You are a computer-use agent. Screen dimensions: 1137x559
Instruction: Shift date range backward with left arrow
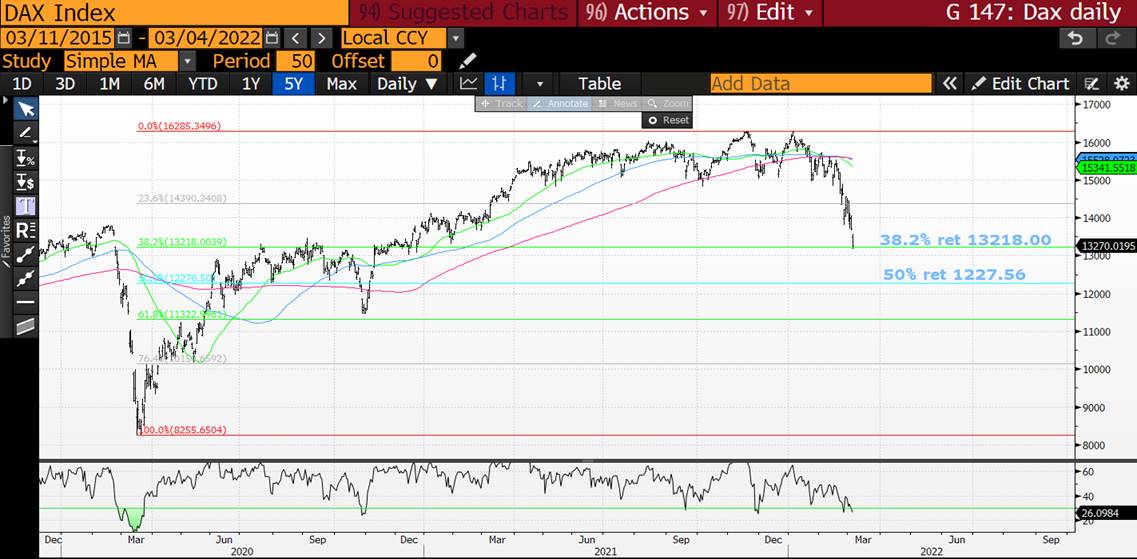tap(295, 38)
